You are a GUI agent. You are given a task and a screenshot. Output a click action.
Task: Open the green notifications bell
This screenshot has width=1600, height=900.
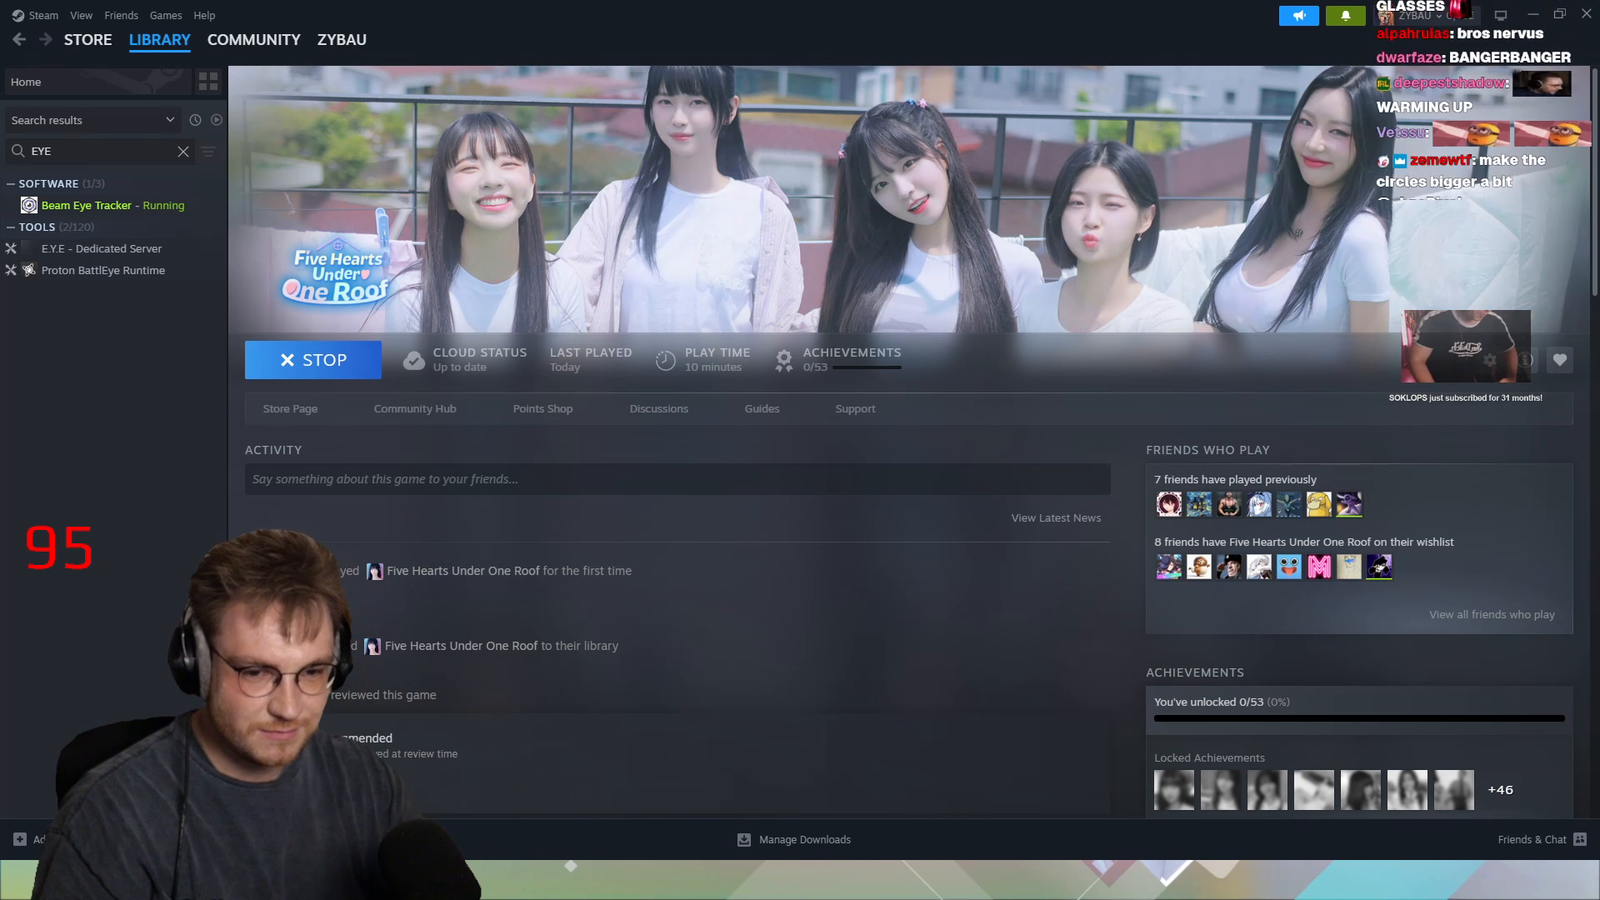coord(1345,16)
